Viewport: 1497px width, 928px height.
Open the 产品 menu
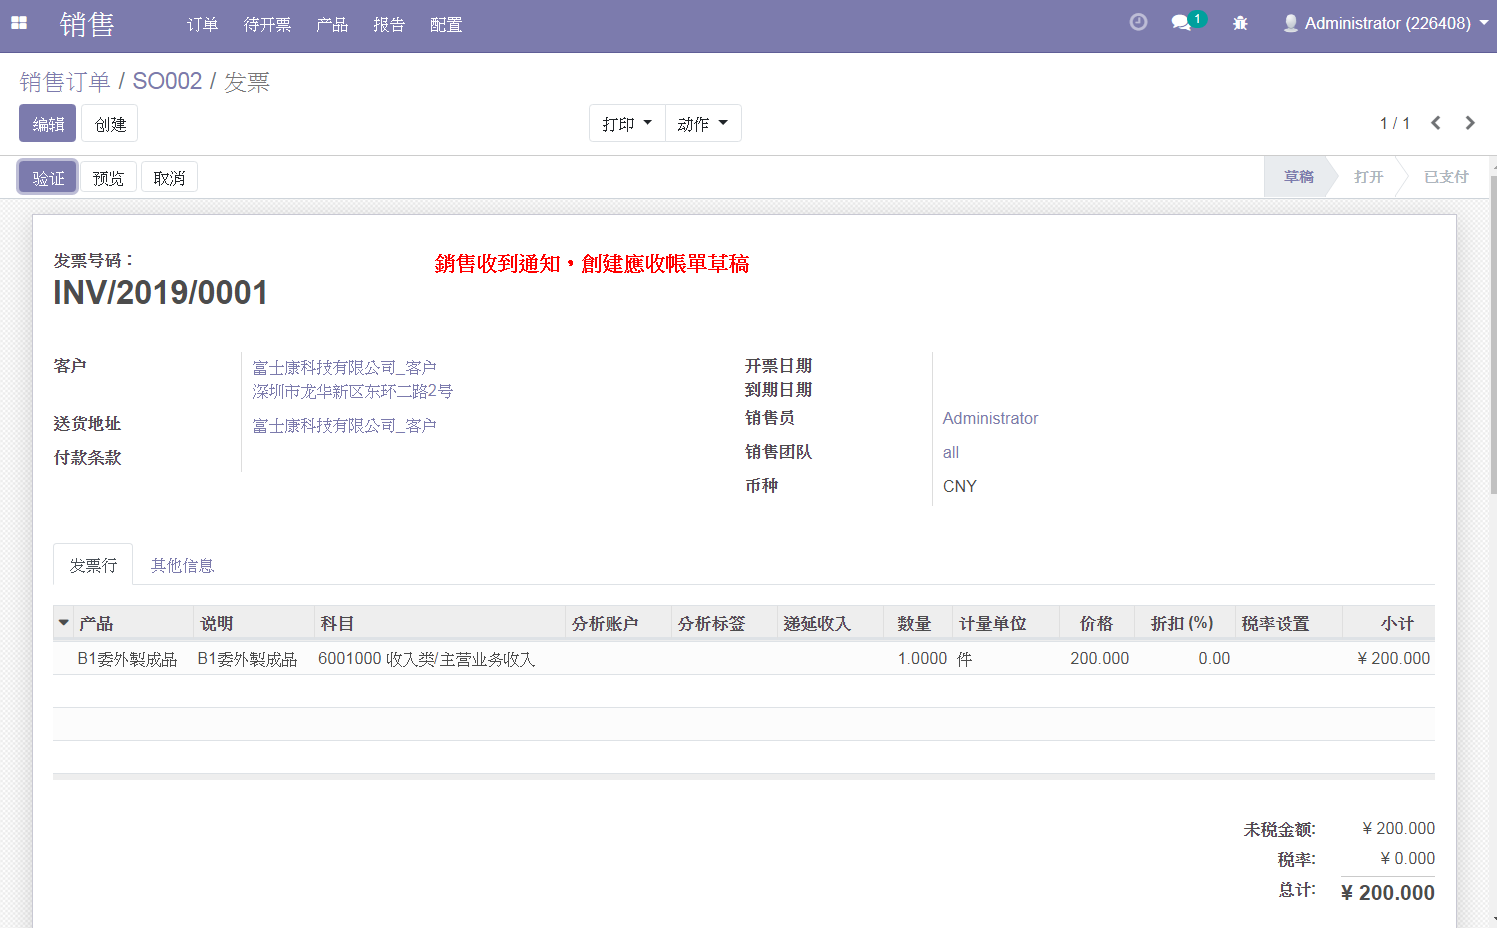(x=332, y=25)
